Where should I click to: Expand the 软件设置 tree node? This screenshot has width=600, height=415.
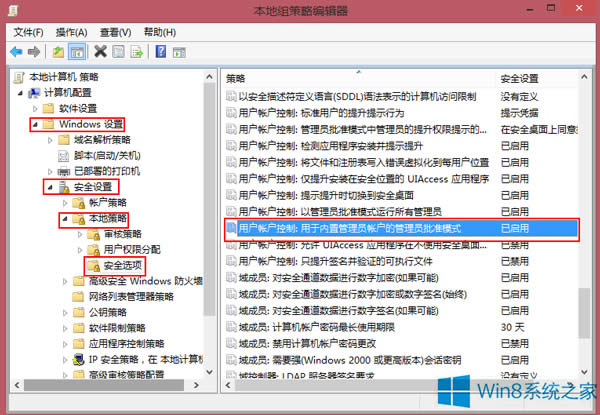[x=36, y=109]
